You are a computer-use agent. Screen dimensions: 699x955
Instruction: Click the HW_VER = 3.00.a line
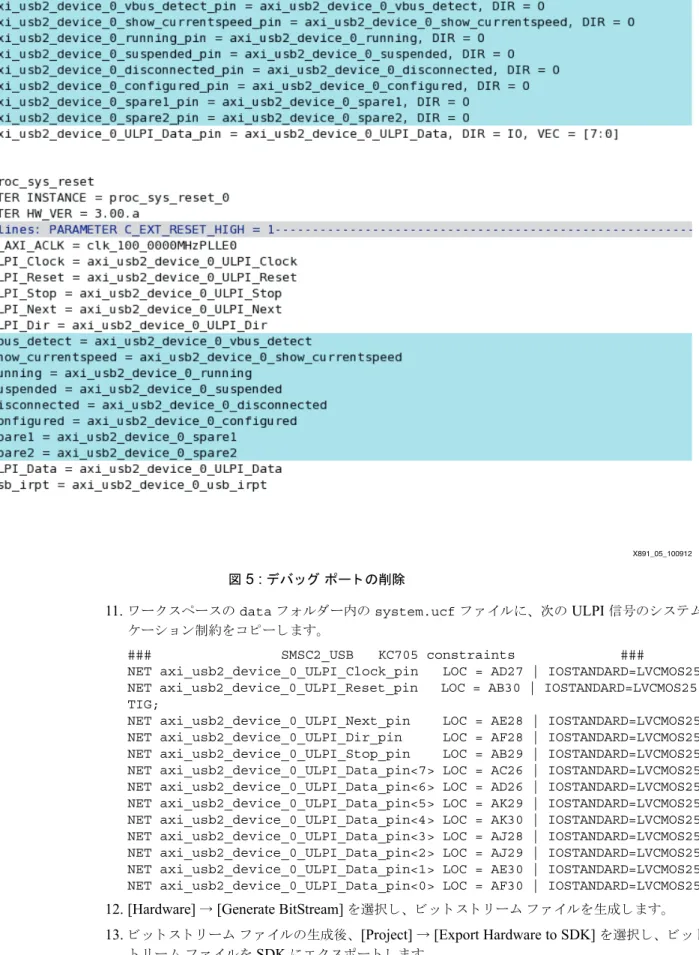[x=69, y=214]
